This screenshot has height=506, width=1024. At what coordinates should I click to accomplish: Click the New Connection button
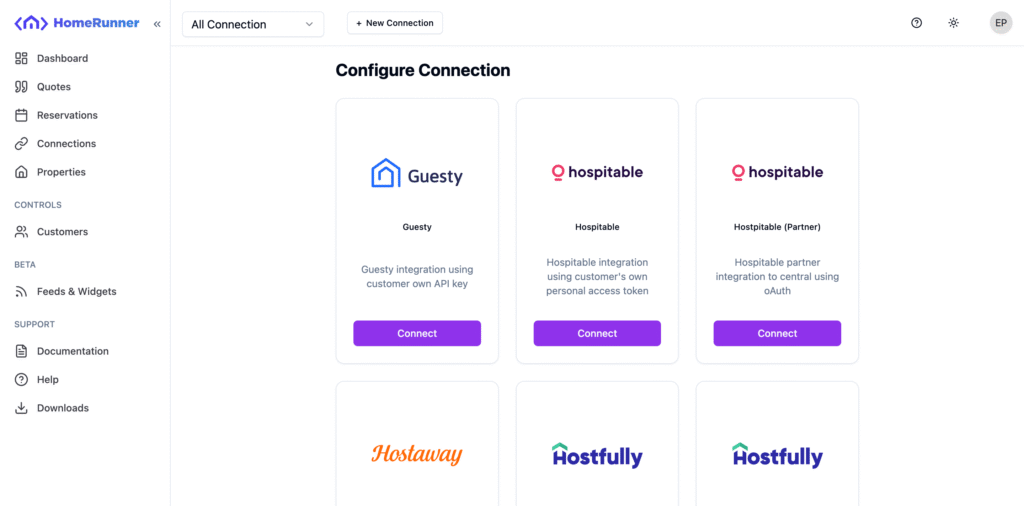394,23
